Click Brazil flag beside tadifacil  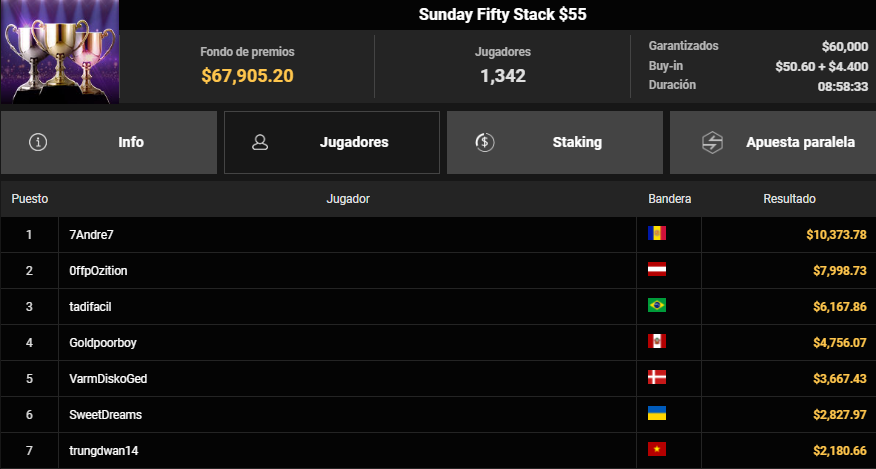656,306
